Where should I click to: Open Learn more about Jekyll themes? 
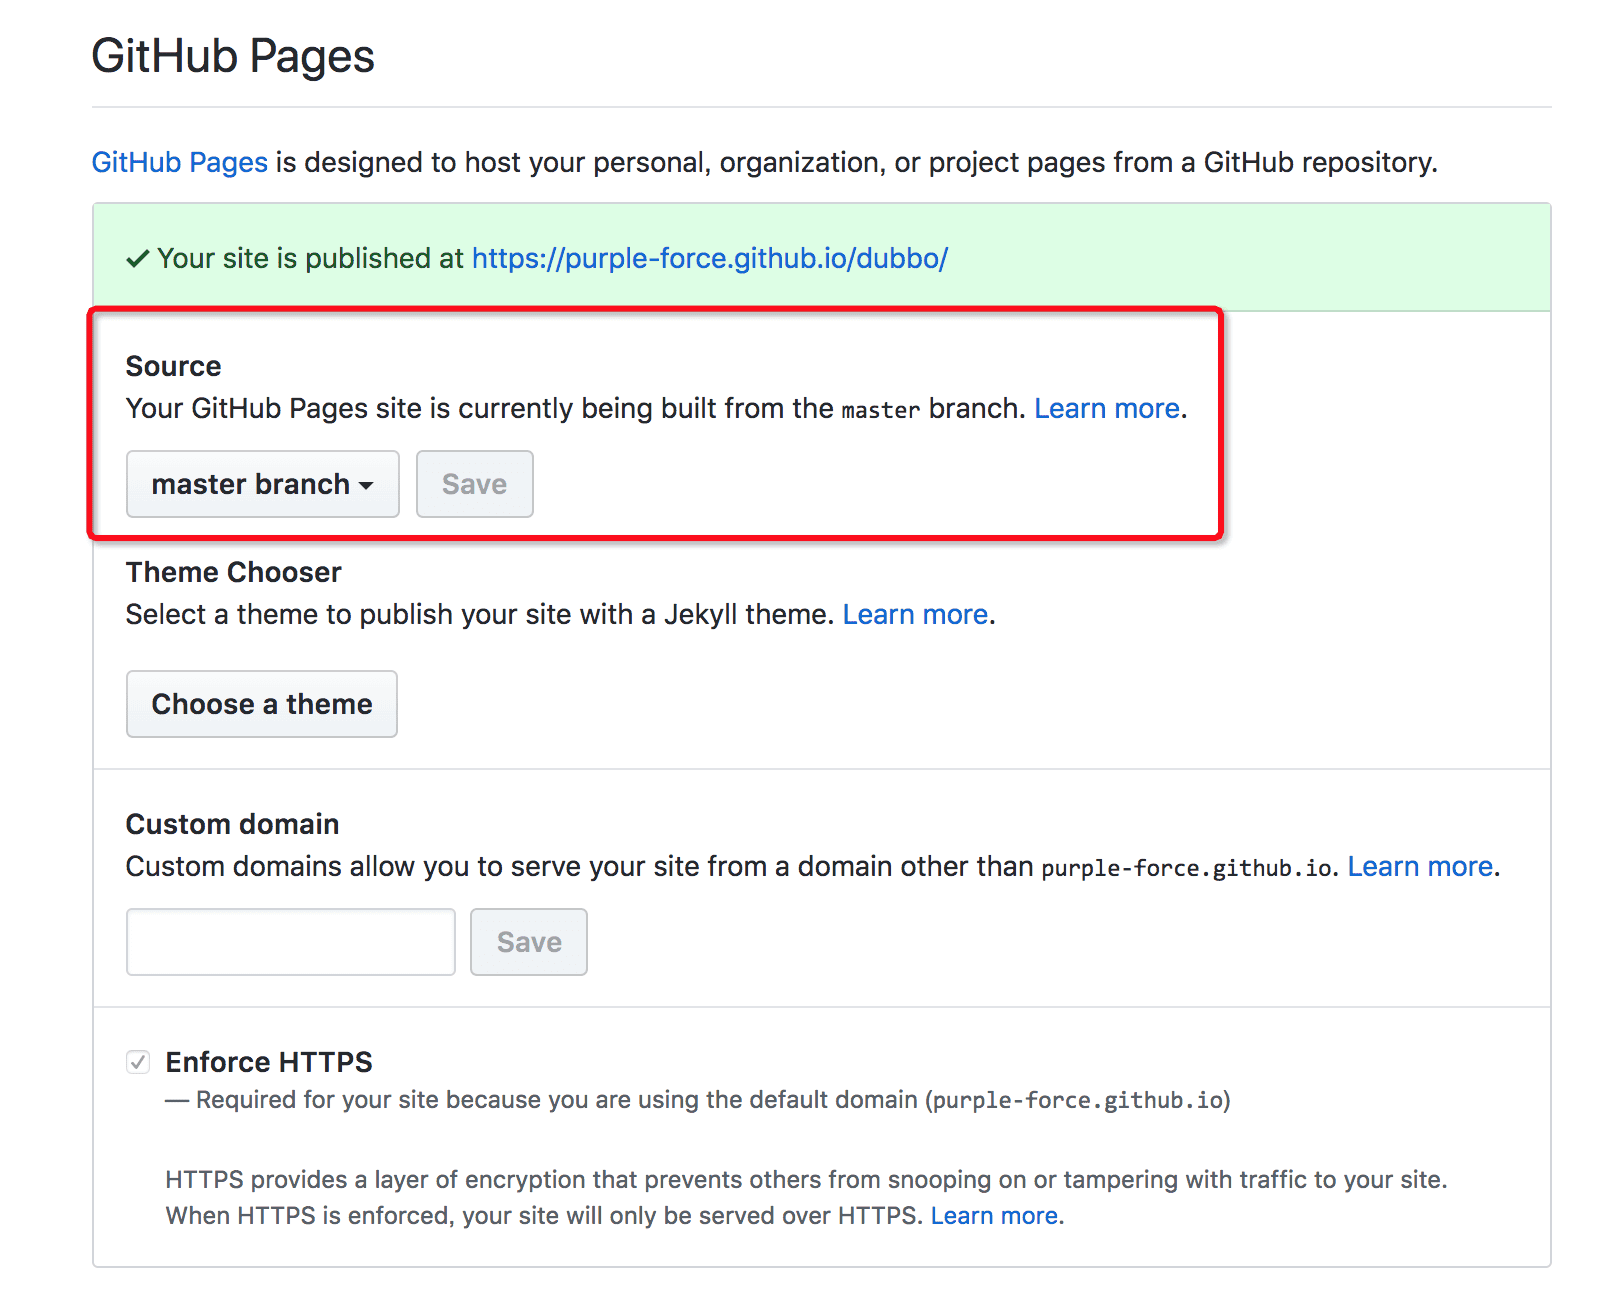pyautogui.click(x=915, y=615)
